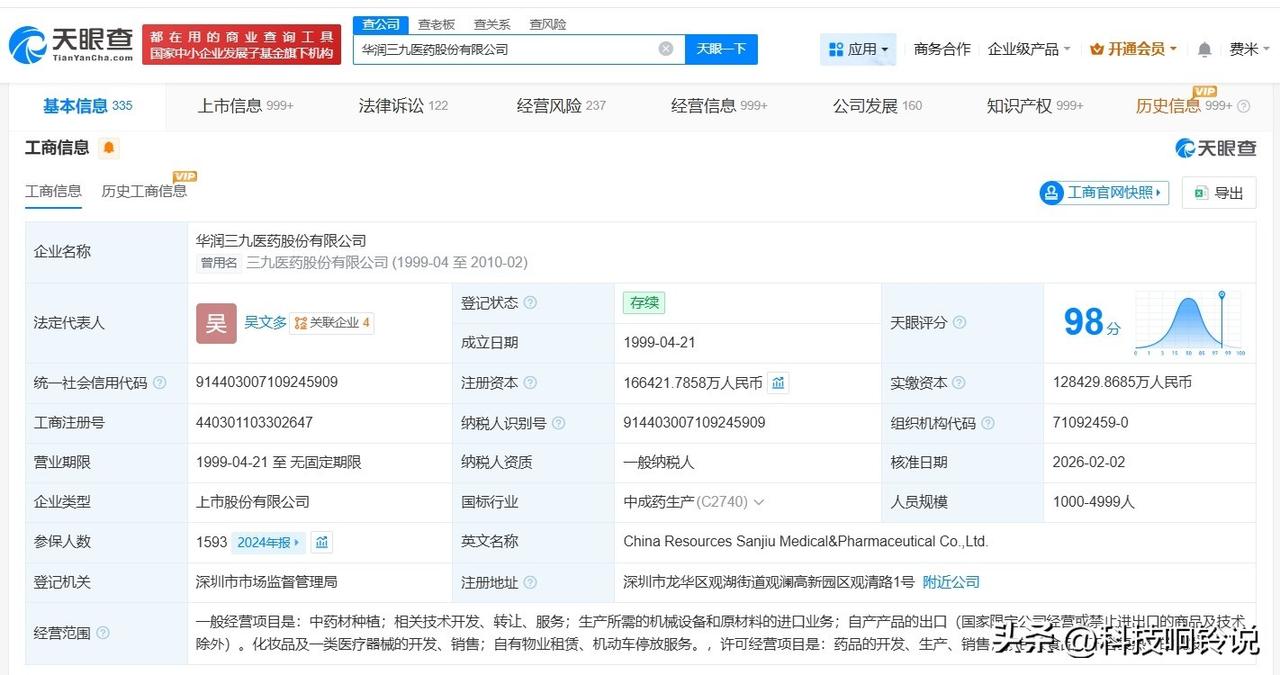Click the 关联企业 4 badge
The image size is (1280, 675).
[332, 322]
